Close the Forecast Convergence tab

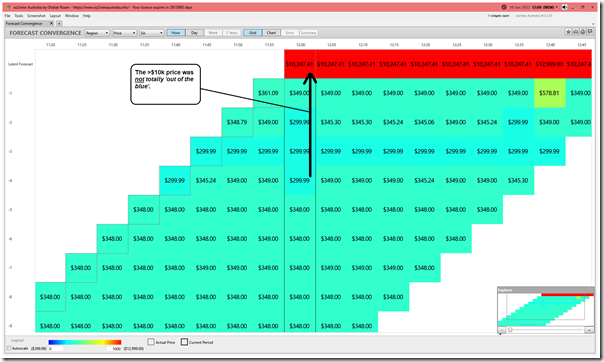coord(52,23)
